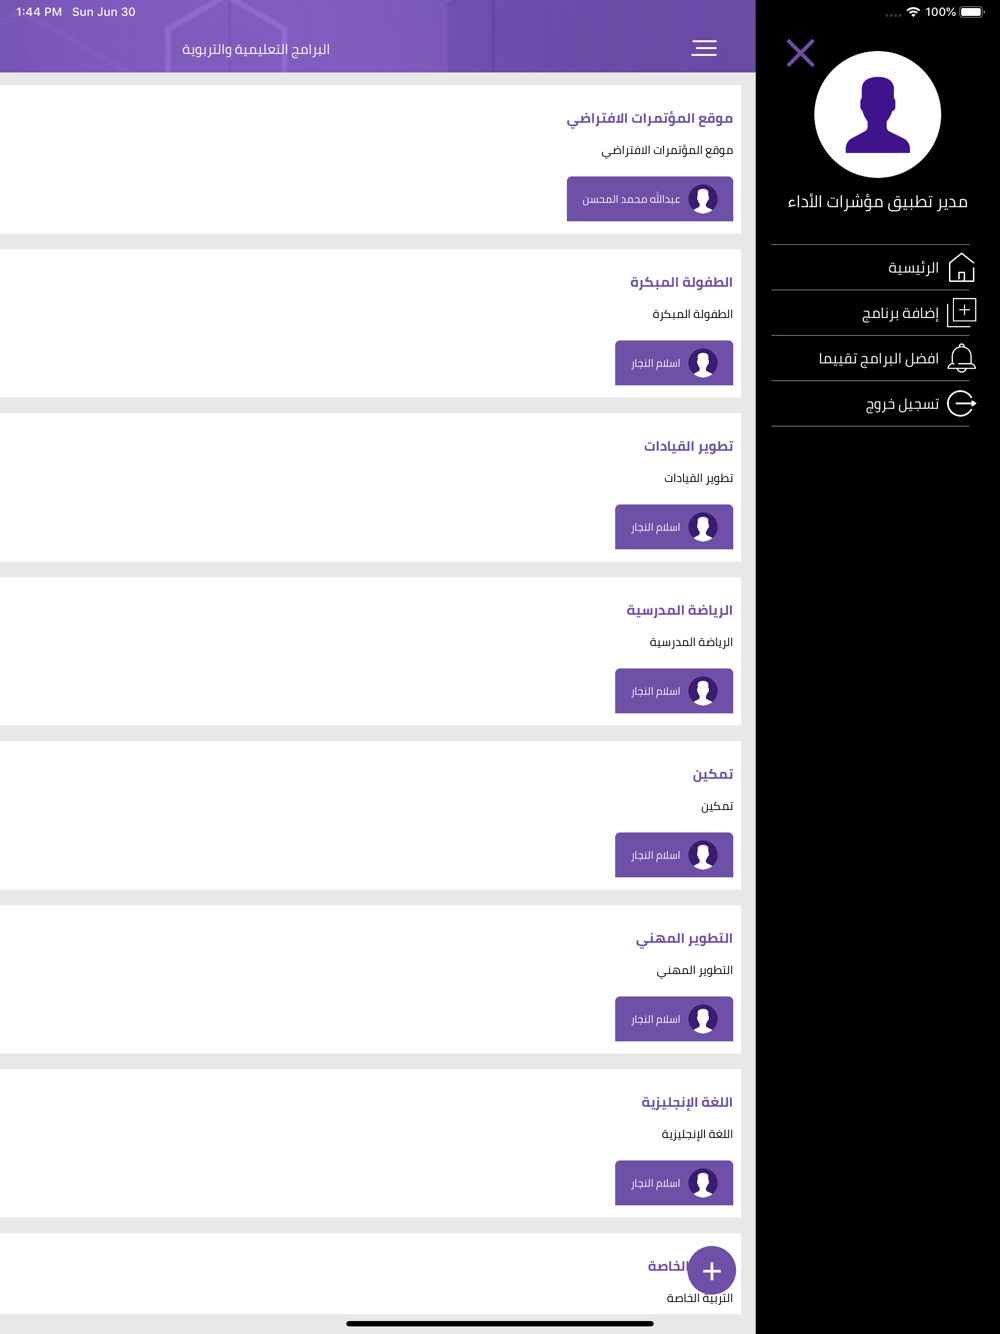Tap the add program plus-square icon
Screen dimensions: 1000x1334
(x=961, y=312)
